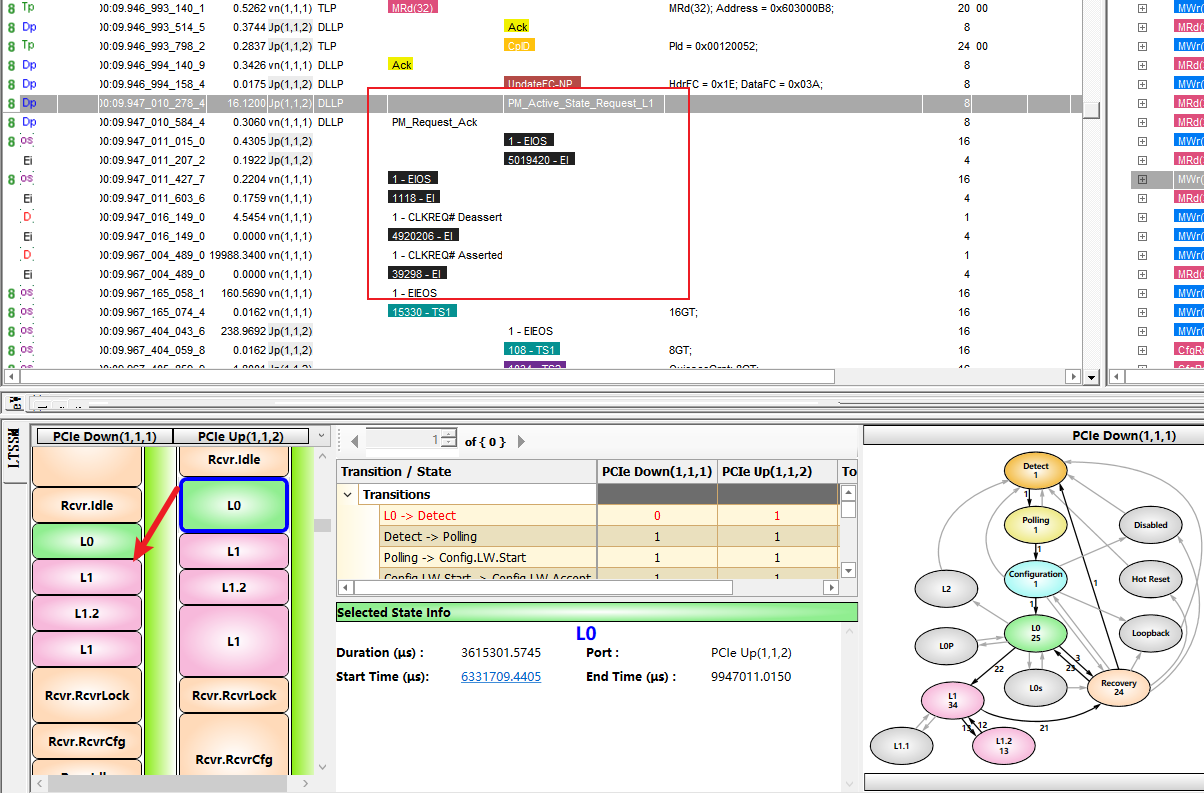The width and height of the screenshot is (1204, 793).
Task: Select the 39298 - EI entry
Action: pyautogui.click(x=417, y=274)
